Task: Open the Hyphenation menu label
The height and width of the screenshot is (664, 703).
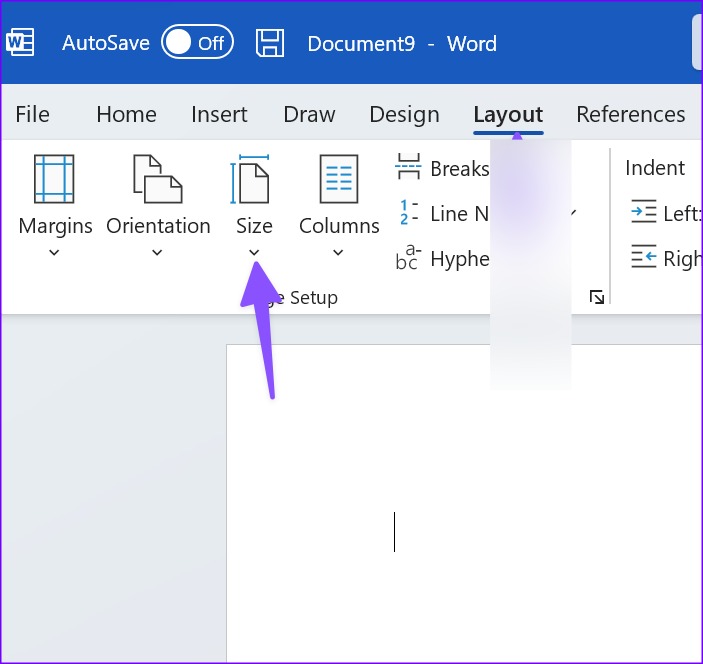Action: (460, 259)
